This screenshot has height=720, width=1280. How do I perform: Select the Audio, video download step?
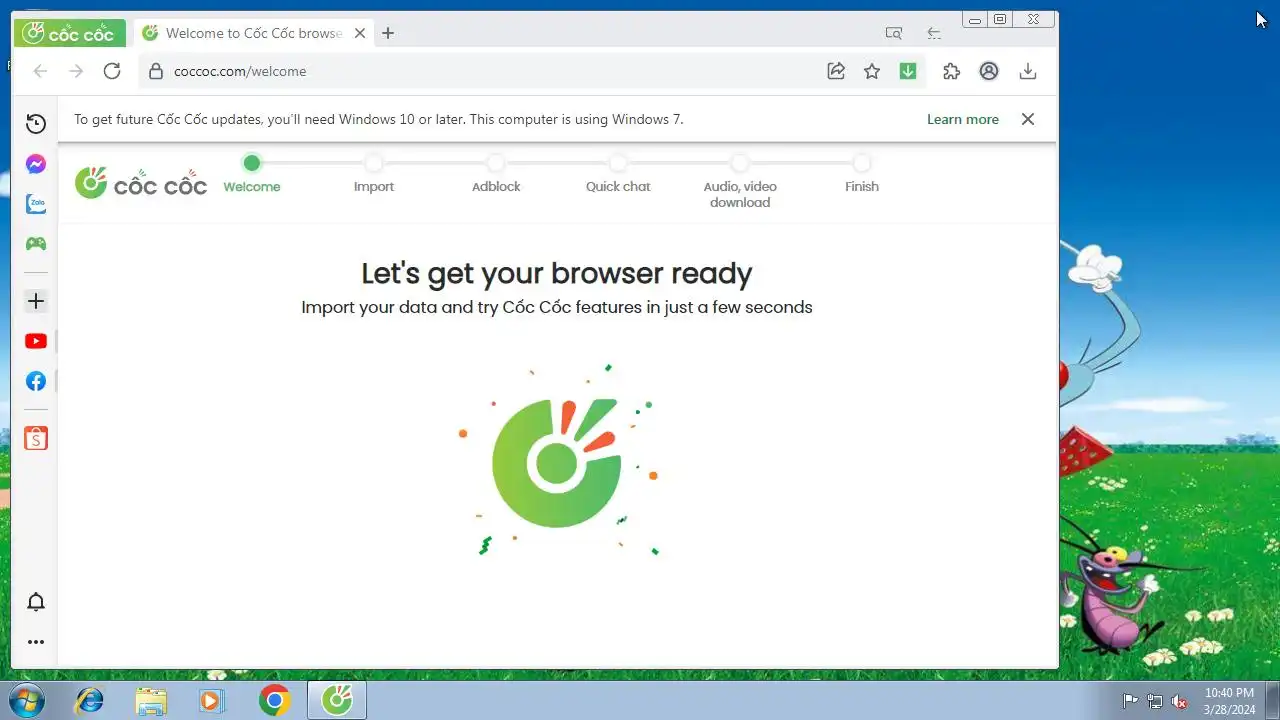740,182
